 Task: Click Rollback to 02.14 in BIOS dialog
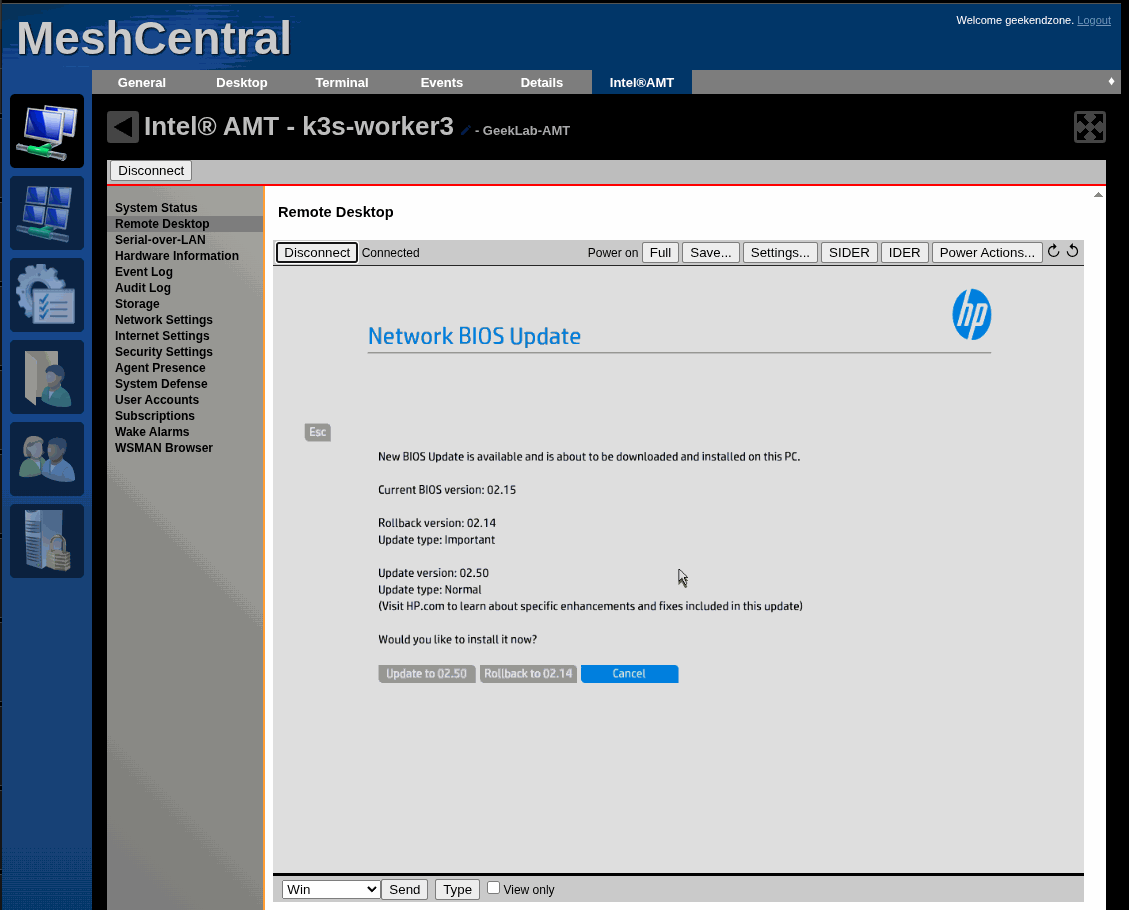coord(528,674)
